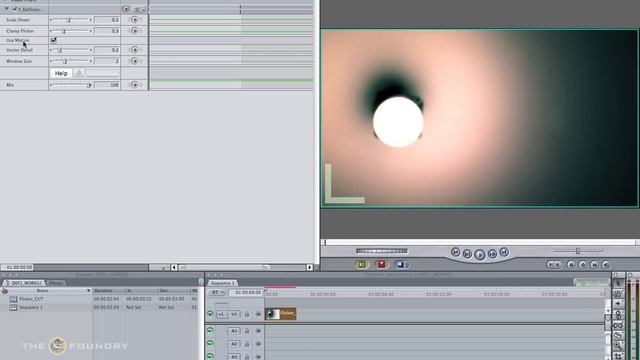
Task: Disable the F_Deflicker filter checkbox
Action: (15, 9)
